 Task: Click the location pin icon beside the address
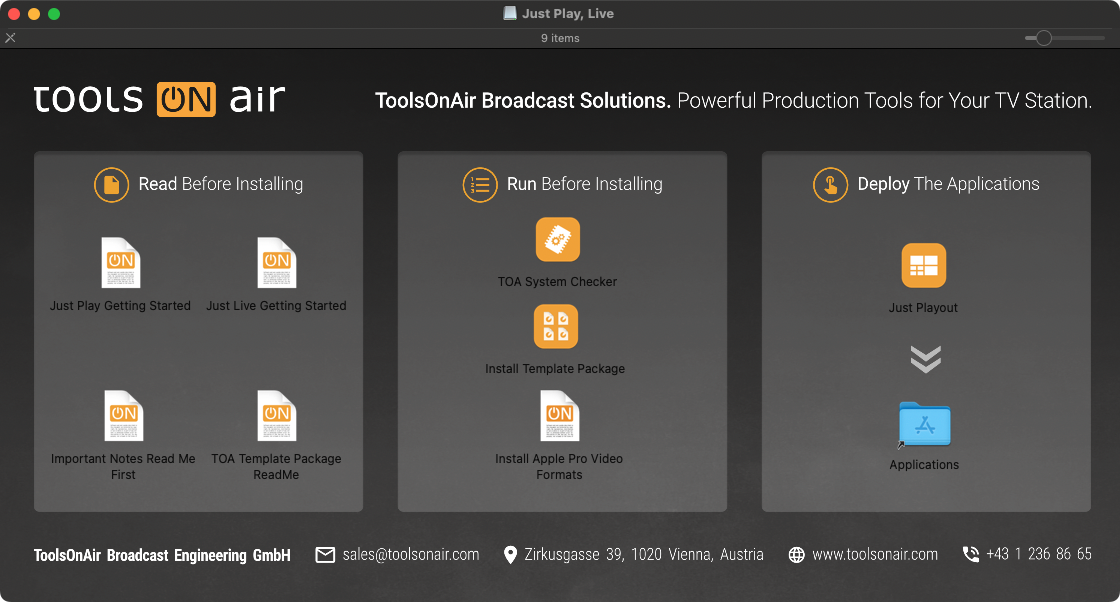coord(510,555)
